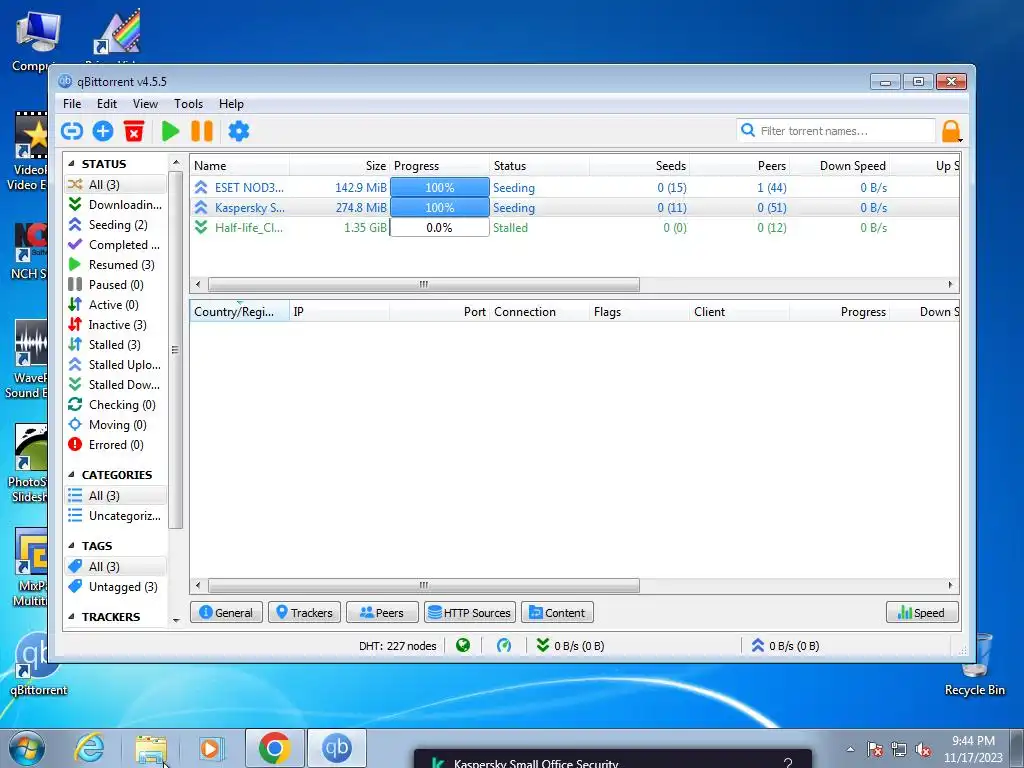Screen dimensions: 1024x768
Task: Click the green connection status globe icon
Action: [x=463, y=646]
